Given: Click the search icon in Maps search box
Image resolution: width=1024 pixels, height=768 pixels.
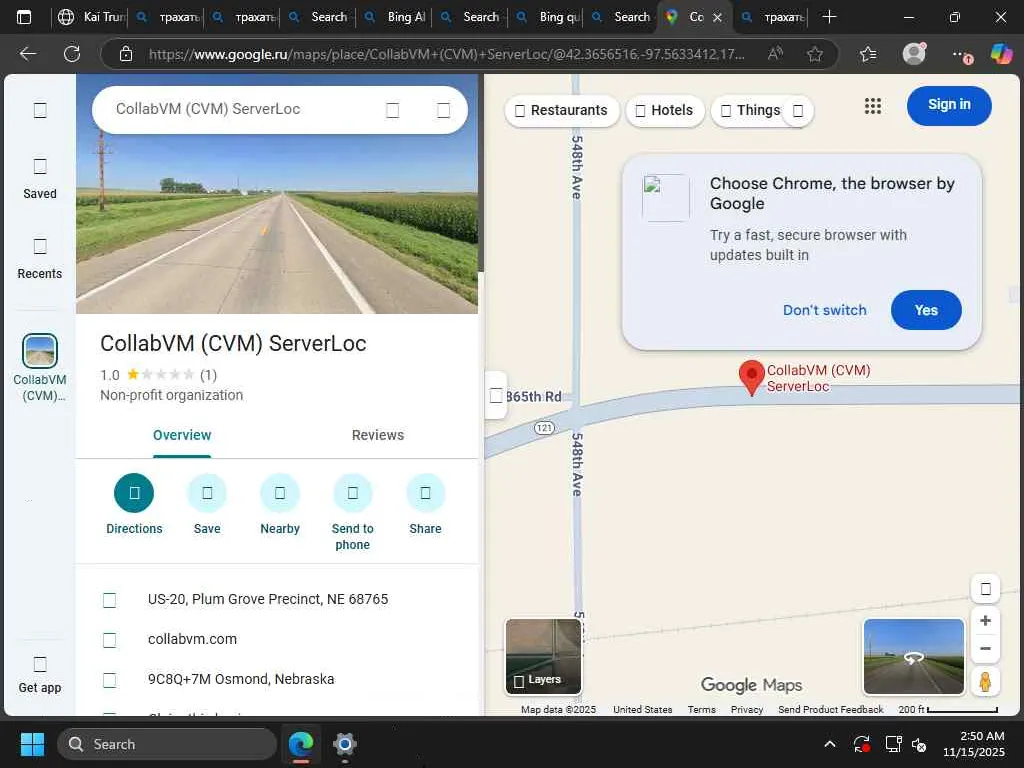Looking at the screenshot, I should pos(392,110).
